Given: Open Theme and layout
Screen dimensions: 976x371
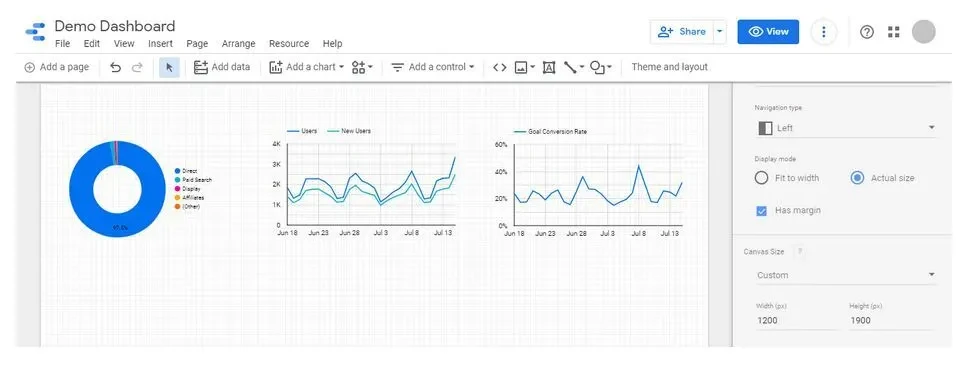Looking at the screenshot, I should pos(669,67).
